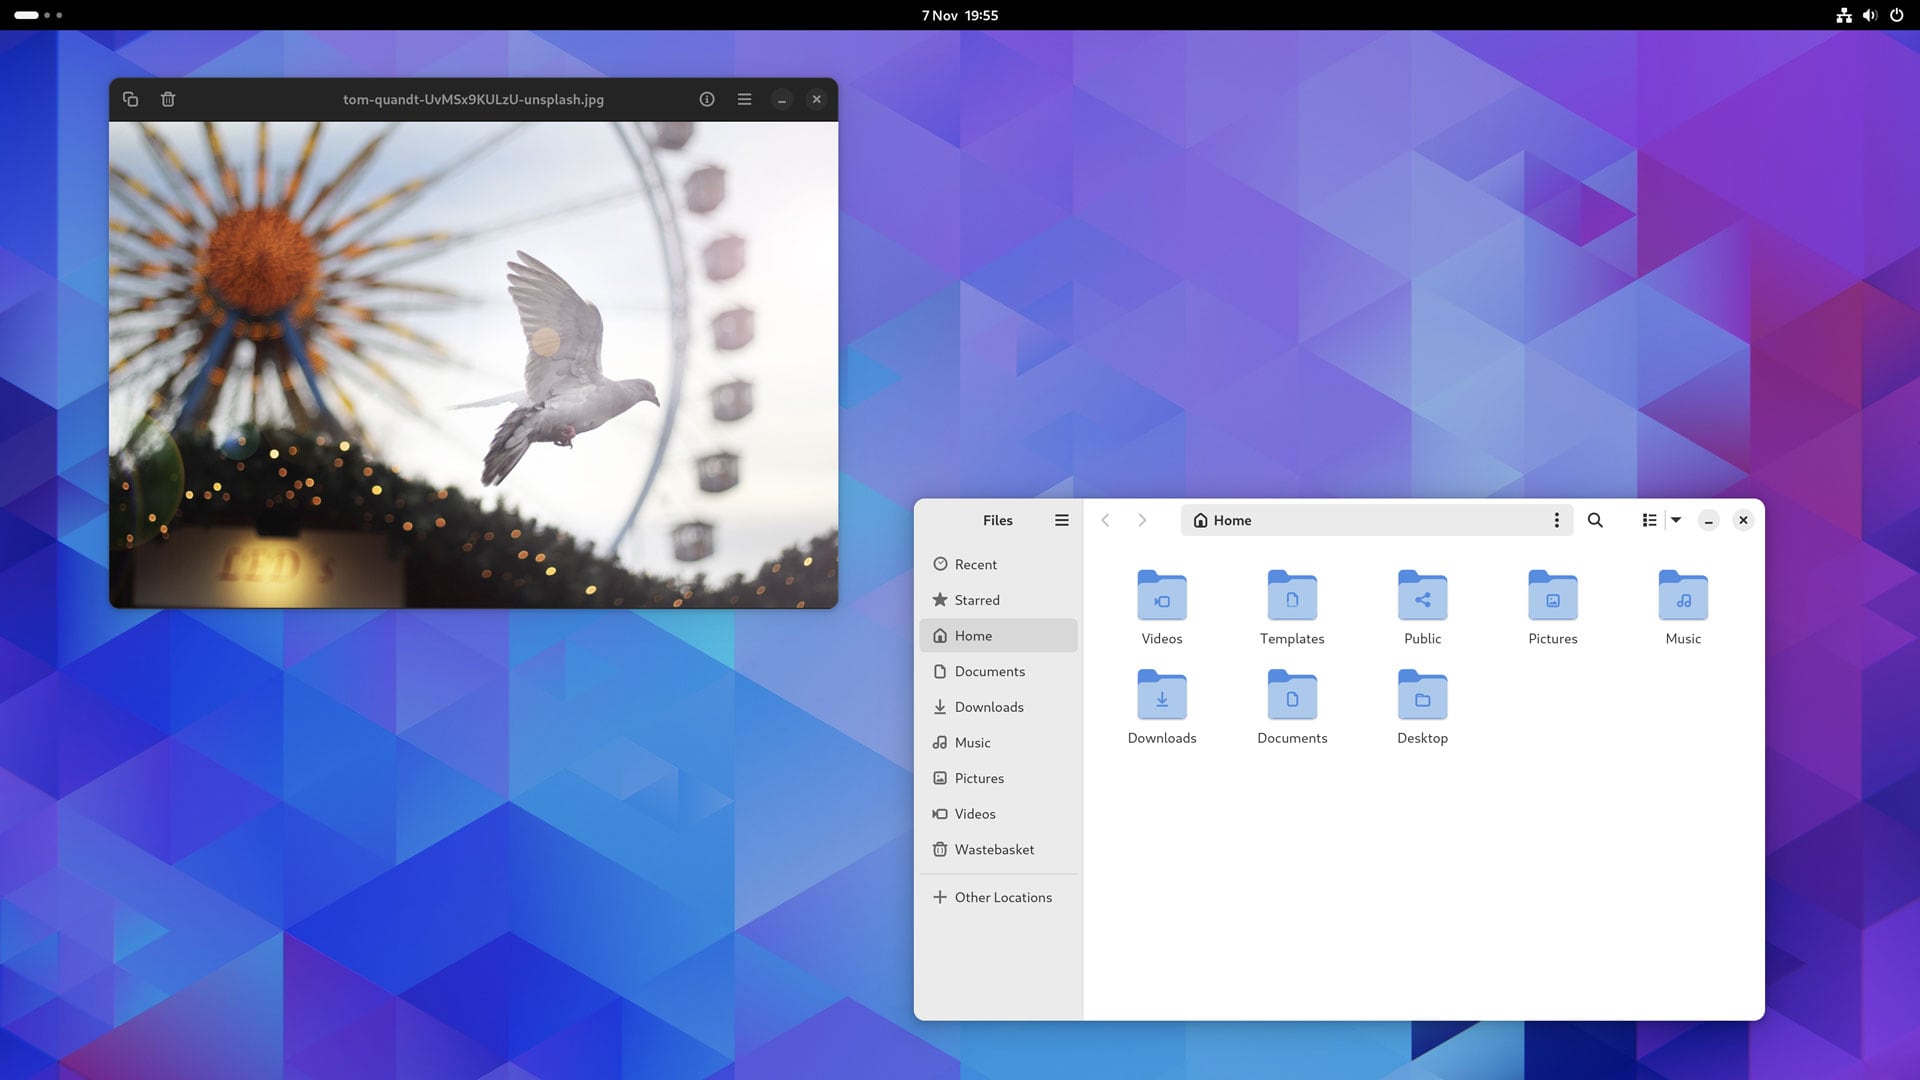Expand the list view sort dropdown in Files
Screen dimensions: 1920x1080
click(1676, 520)
